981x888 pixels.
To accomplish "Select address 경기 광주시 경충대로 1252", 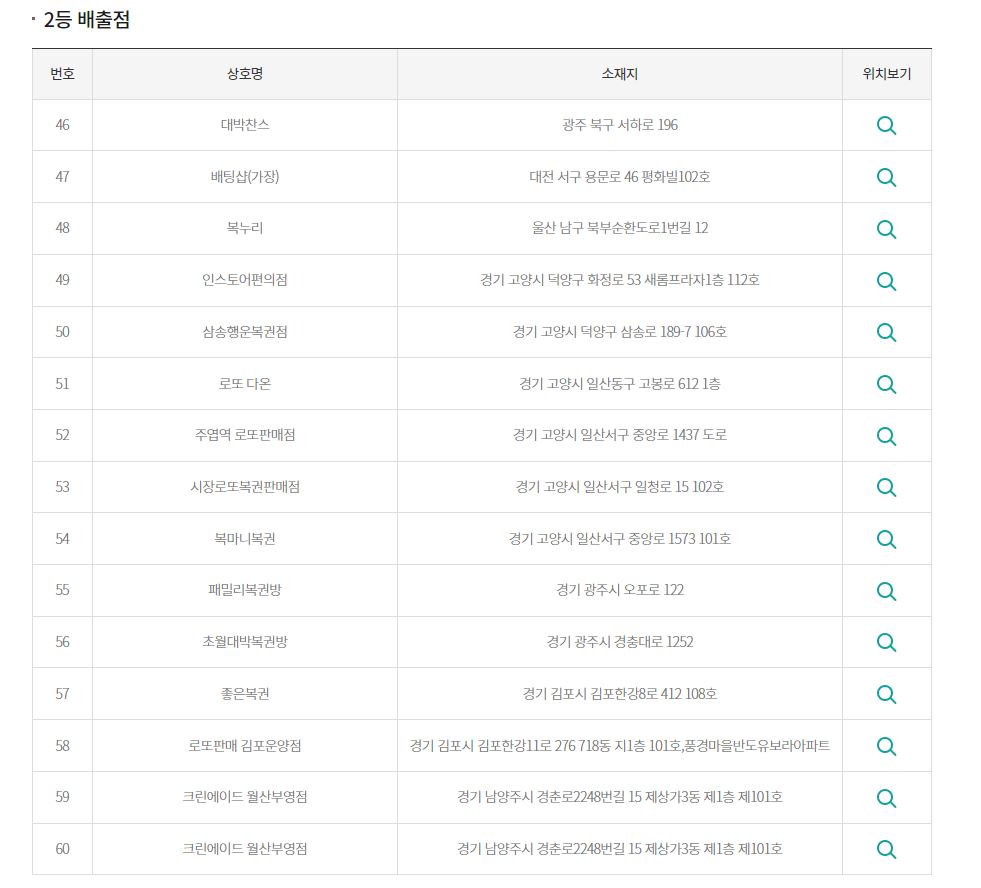I will click(x=619, y=642).
